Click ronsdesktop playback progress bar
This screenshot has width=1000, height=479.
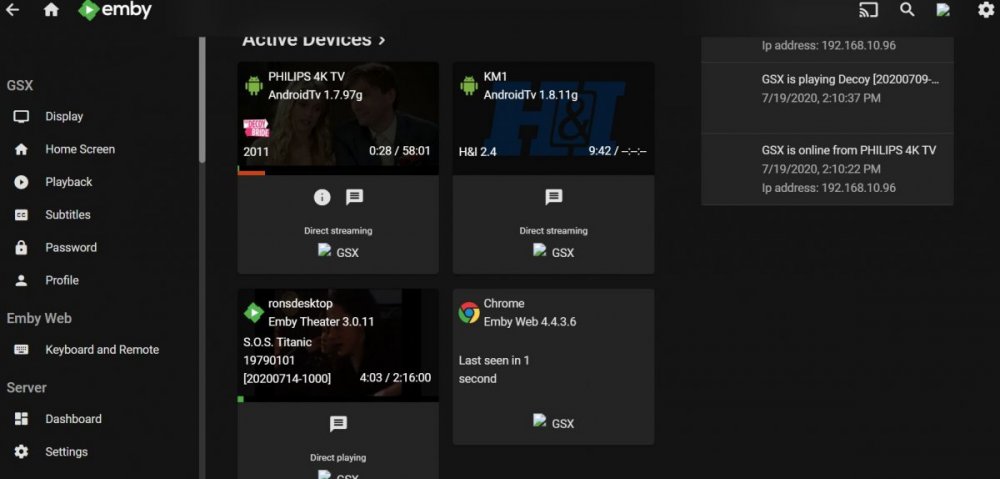pyautogui.click(x=338, y=399)
